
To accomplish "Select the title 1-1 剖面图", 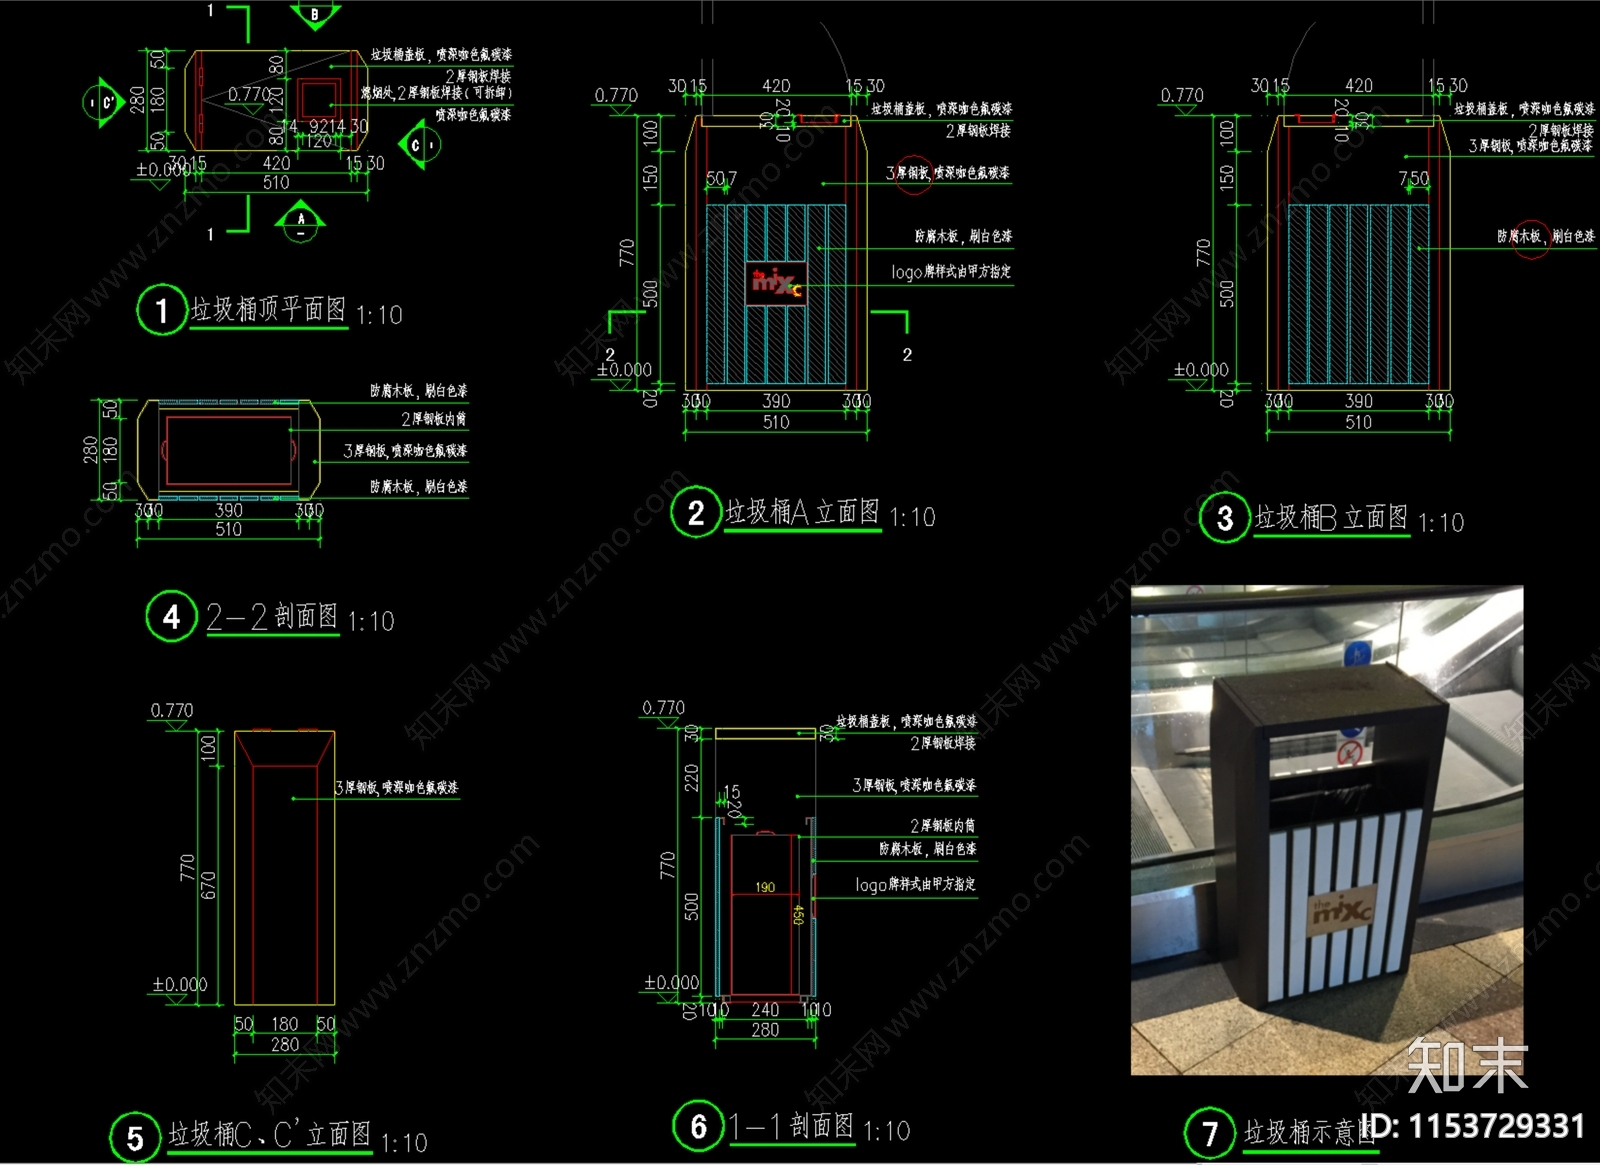I will [x=791, y=1126].
